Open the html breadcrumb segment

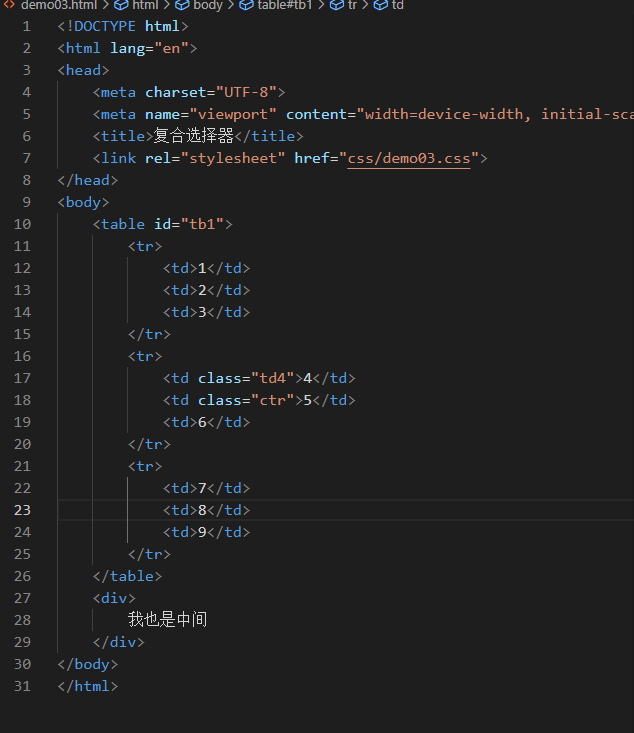[x=145, y=5]
